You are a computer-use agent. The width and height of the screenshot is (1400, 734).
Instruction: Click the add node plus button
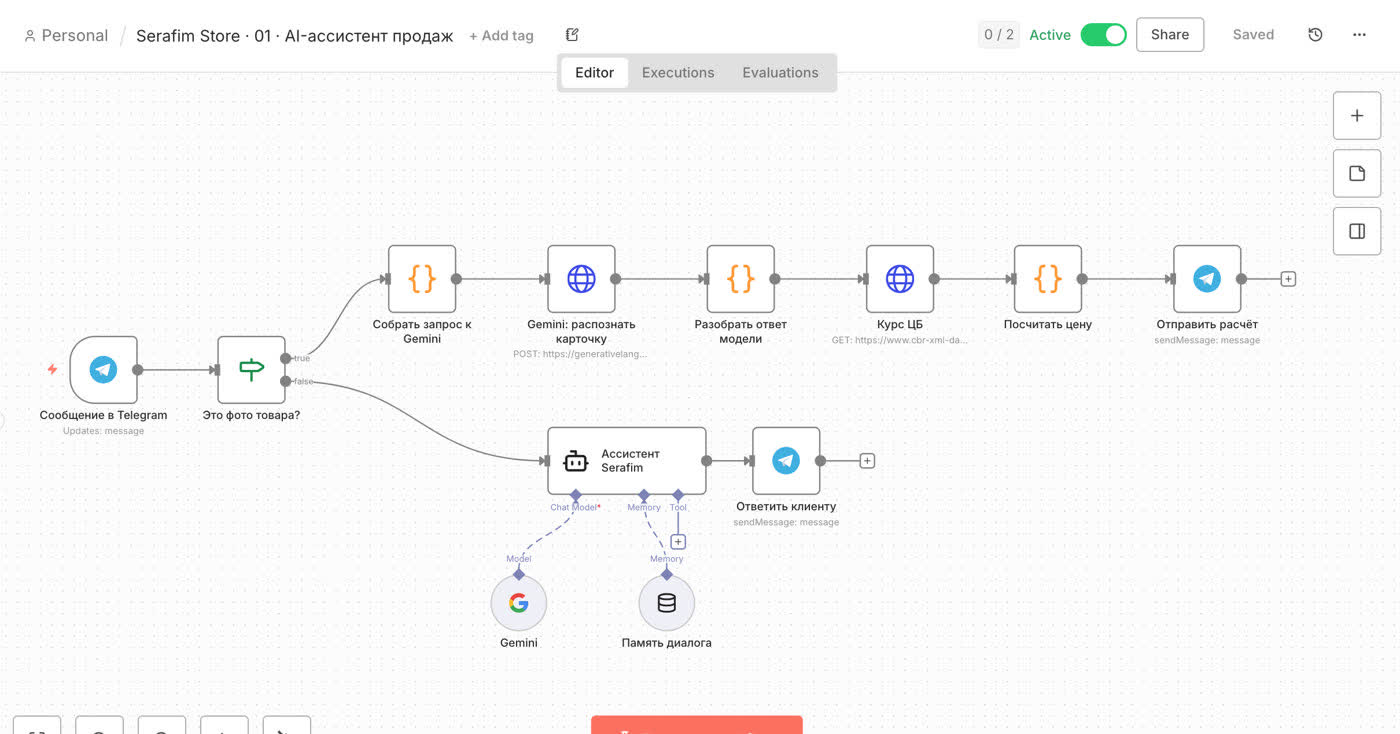(1357, 116)
